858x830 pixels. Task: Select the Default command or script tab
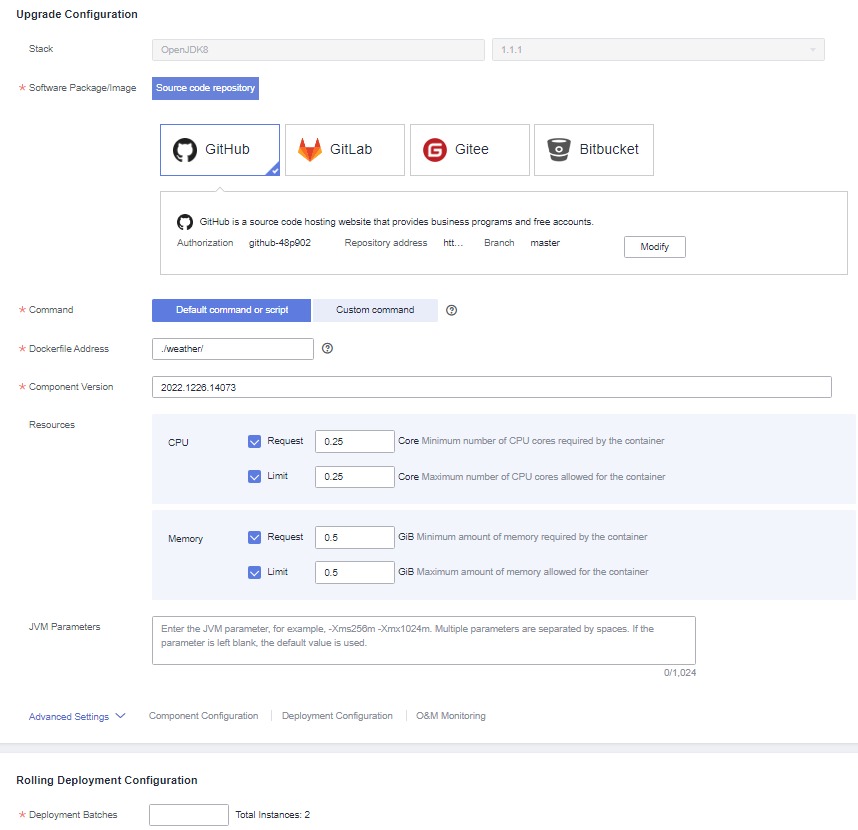(231, 310)
